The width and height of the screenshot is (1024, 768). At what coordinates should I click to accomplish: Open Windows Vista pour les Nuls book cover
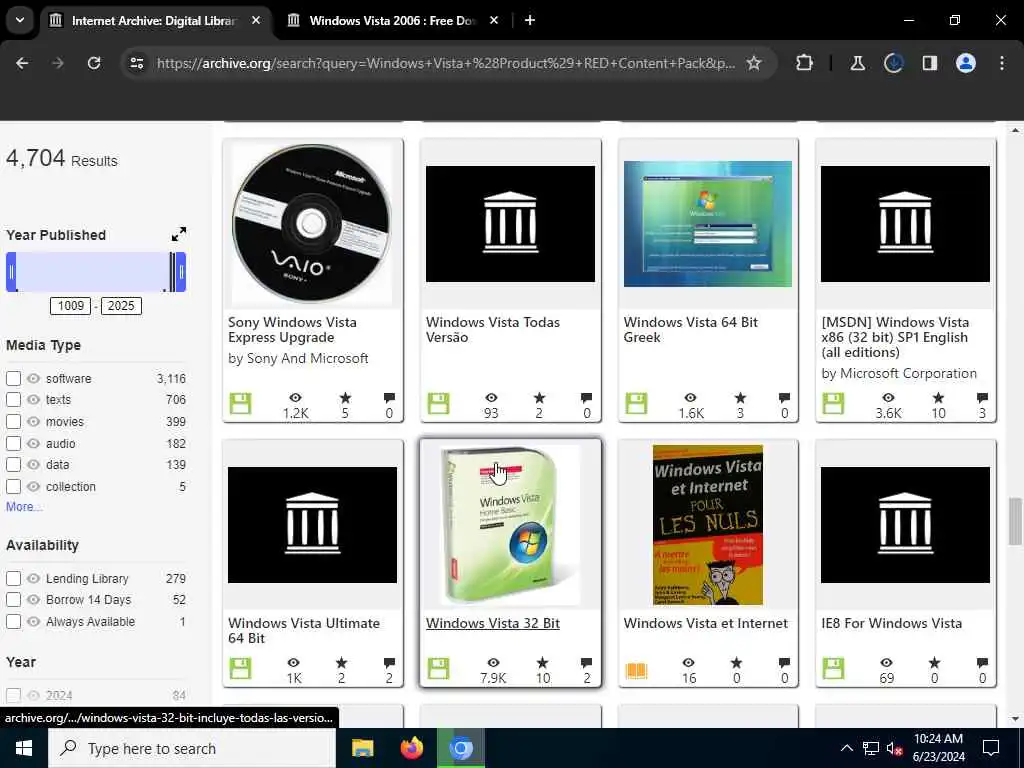[708, 525]
